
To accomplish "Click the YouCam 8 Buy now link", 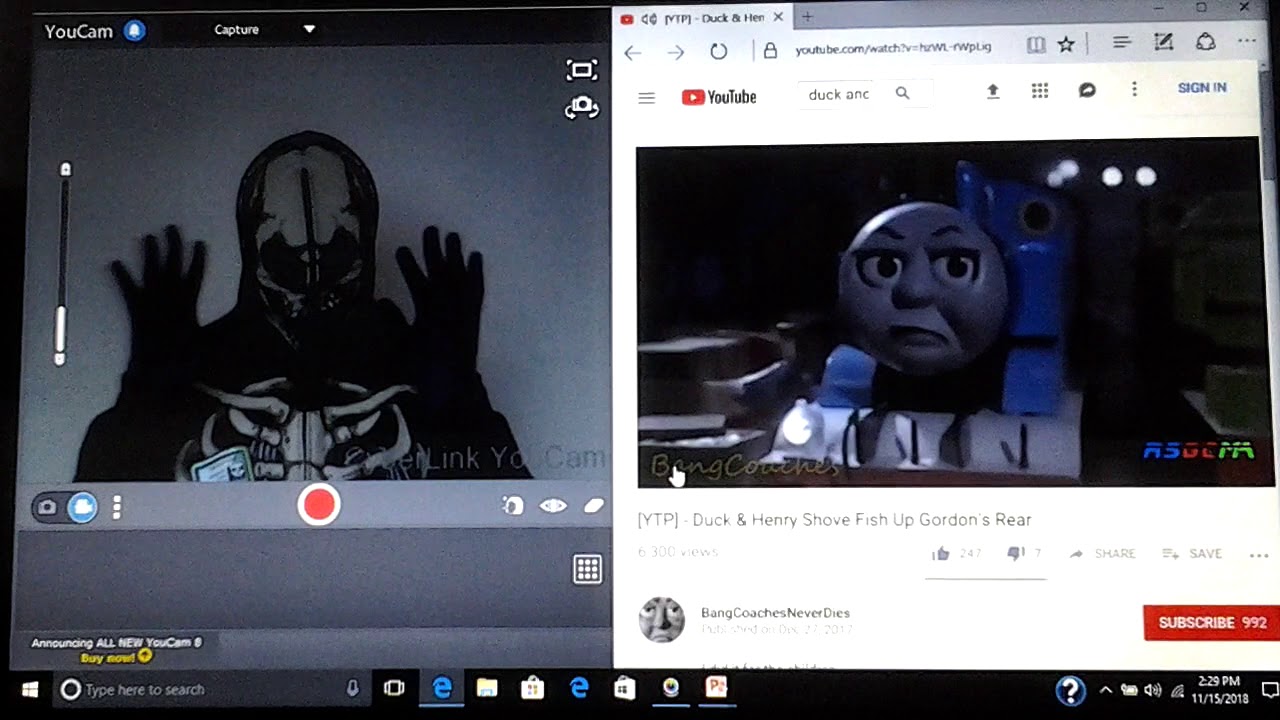I will pos(117,657).
